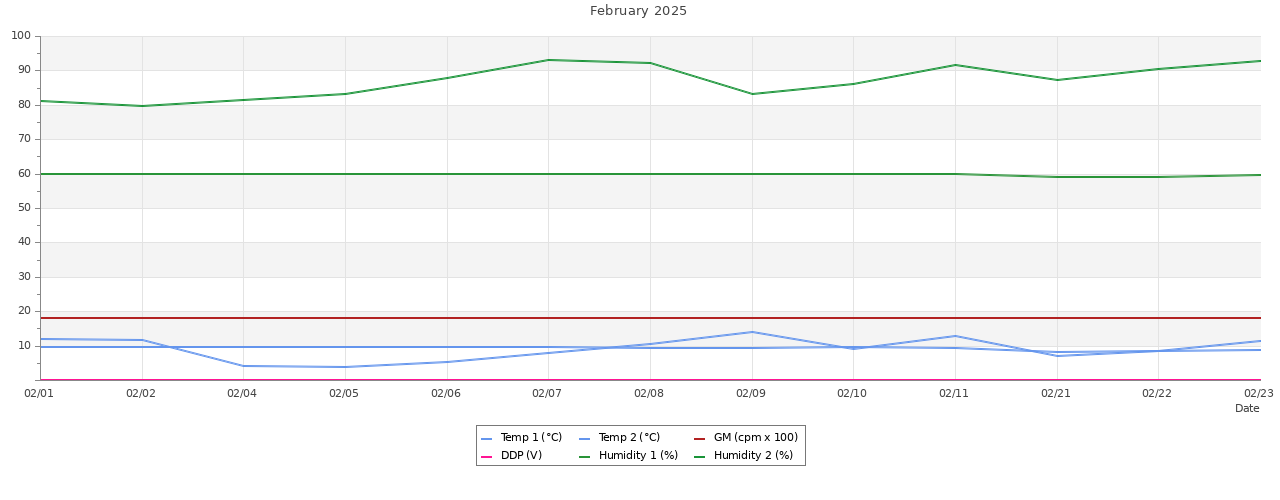The height and width of the screenshot is (500, 1280).
Task: Click the 02/07 peak on top humidity line
Action: [x=548, y=60]
